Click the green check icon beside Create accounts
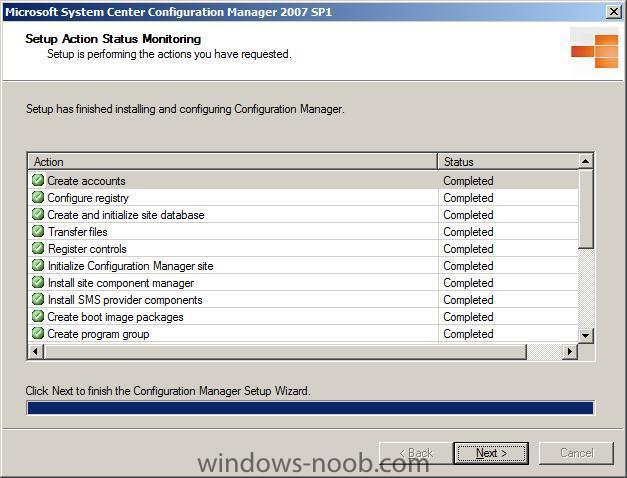This screenshot has height=478, width=627. [x=38, y=180]
